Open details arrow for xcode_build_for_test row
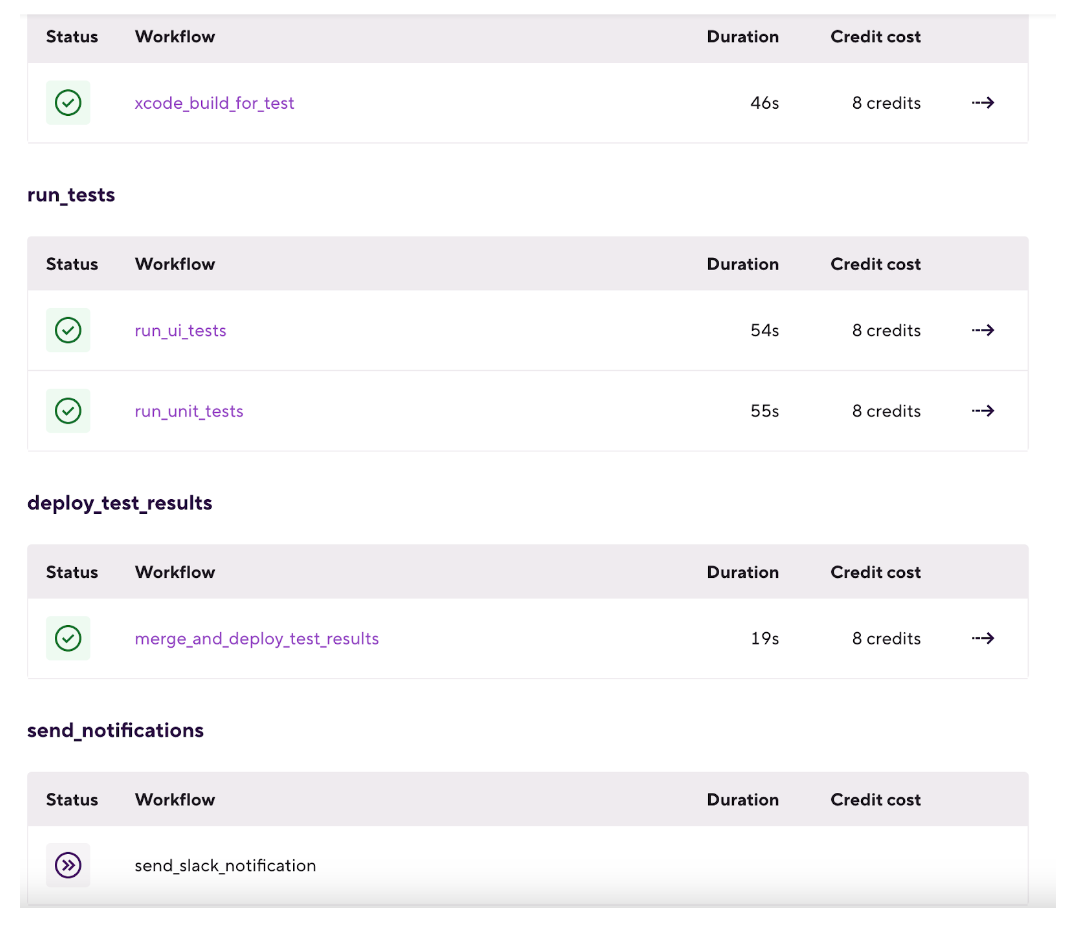 [982, 102]
